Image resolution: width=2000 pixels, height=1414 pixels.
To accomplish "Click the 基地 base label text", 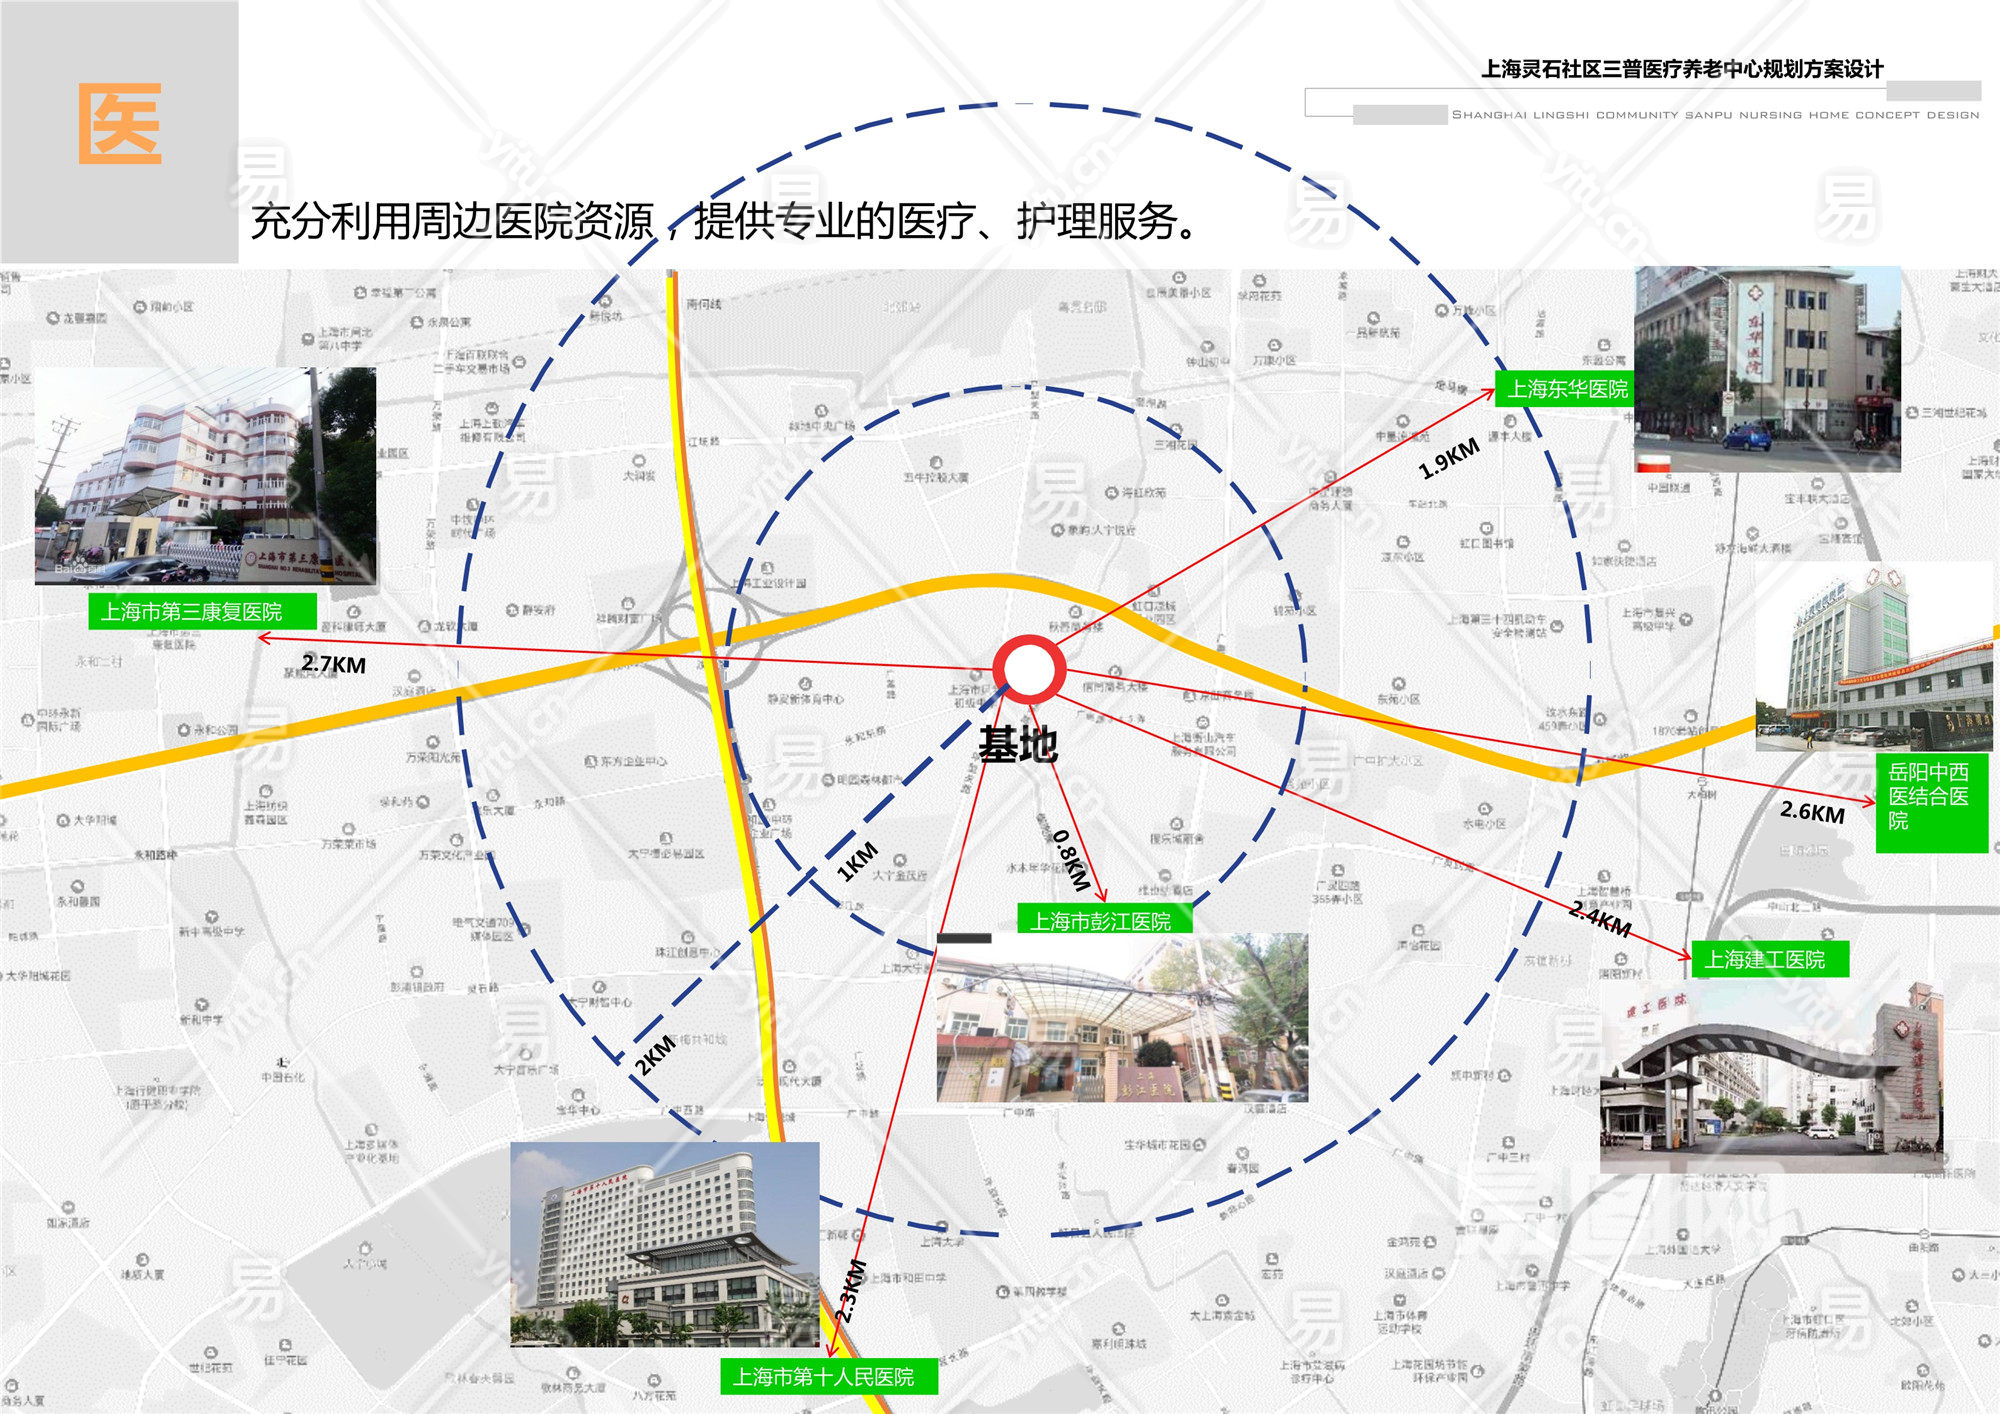I will tap(1018, 745).
